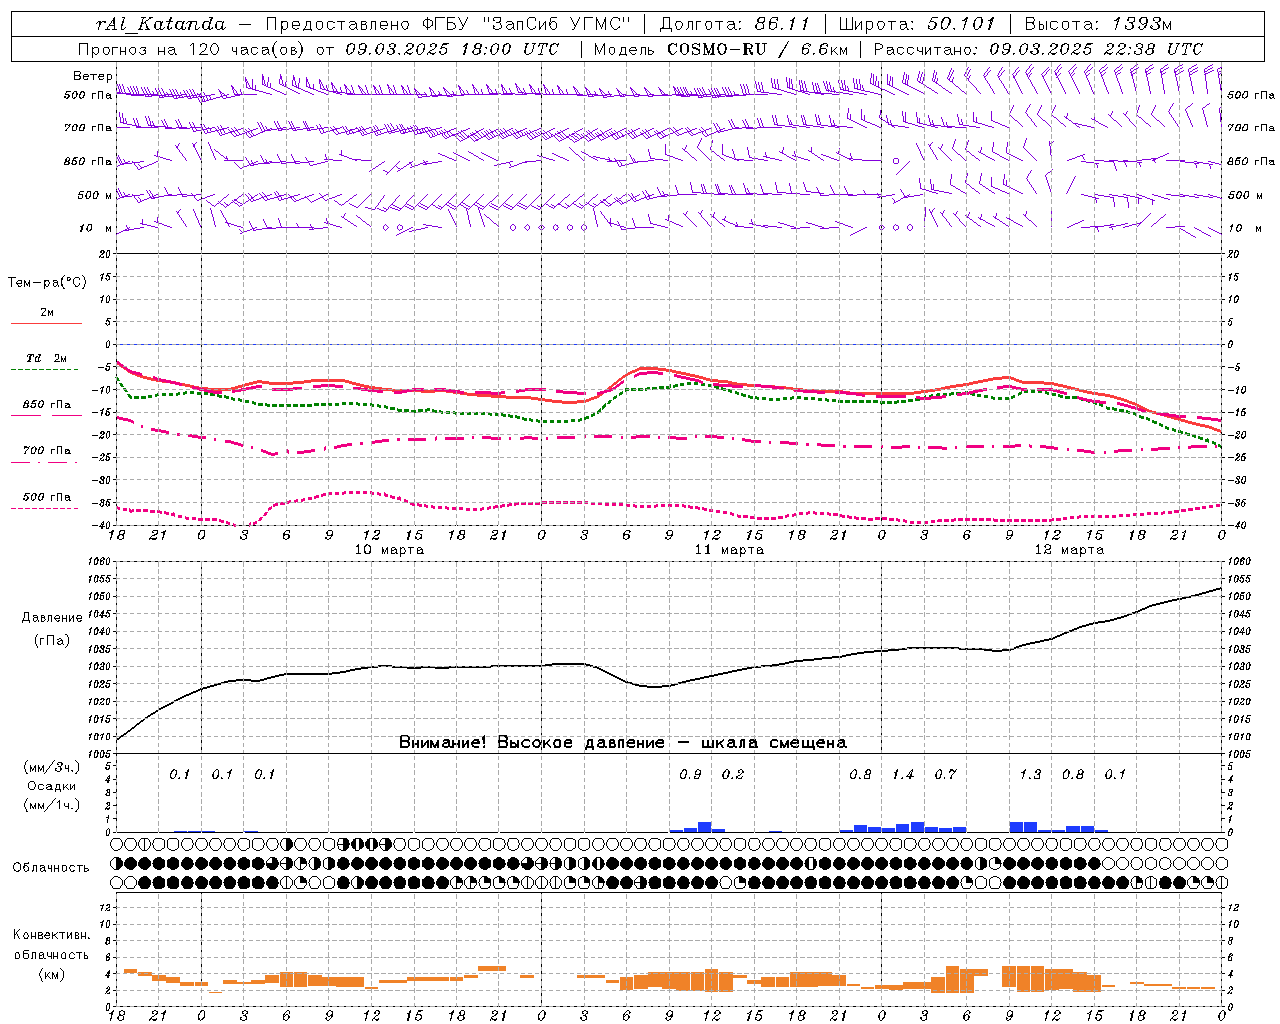Click the '10 марта' date label
Screen dimensions: 1280x1024
[x=389, y=549]
